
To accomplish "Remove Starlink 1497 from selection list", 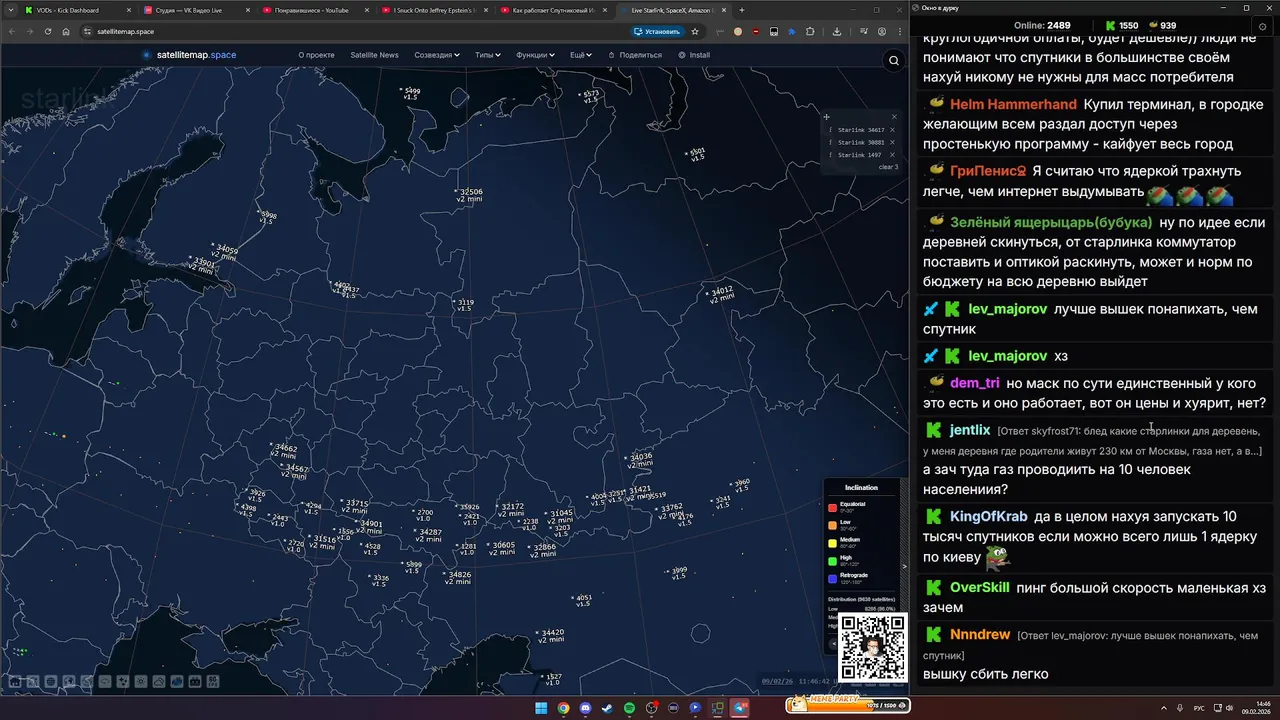I will coord(892,155).
